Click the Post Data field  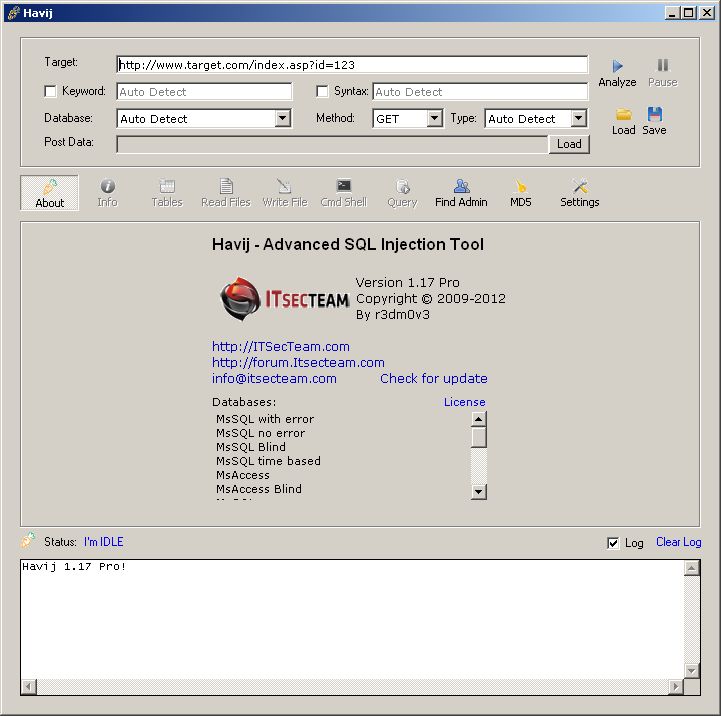click(x=332, y=144)
